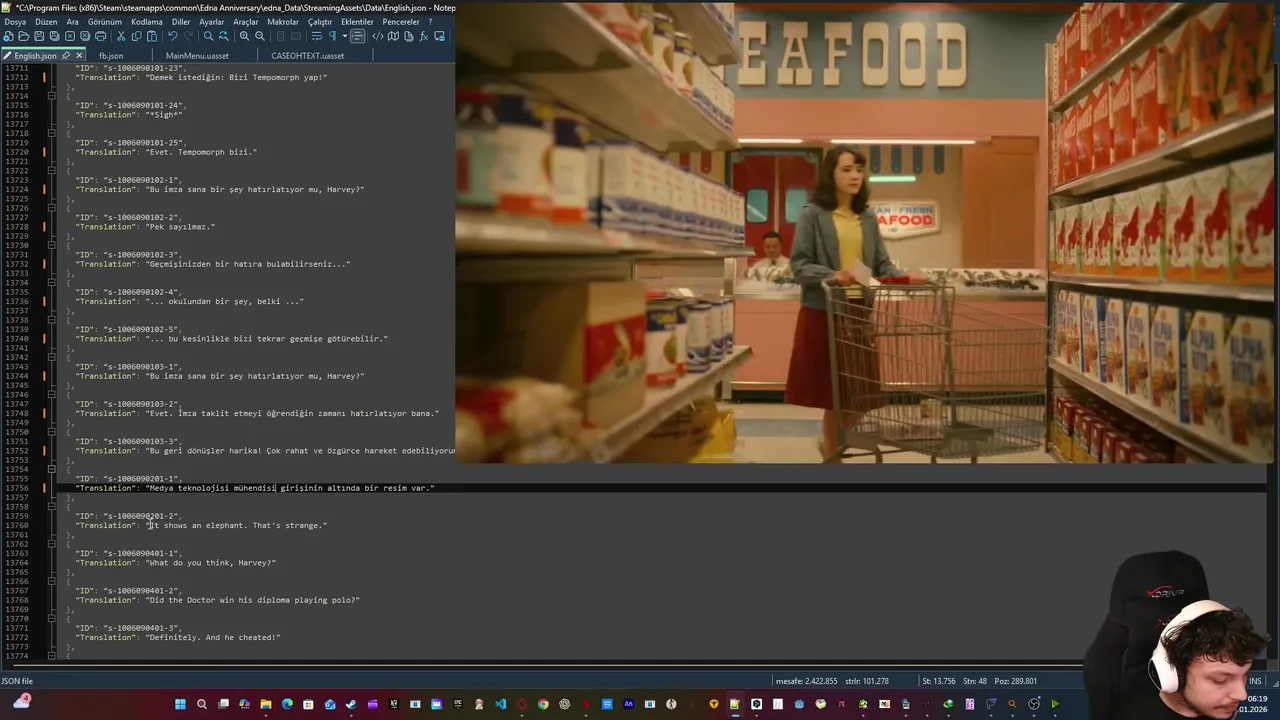This screenshot has height=720, width=1280.
Task: Cut selection with the scissors icon
Action: [121, 36]
